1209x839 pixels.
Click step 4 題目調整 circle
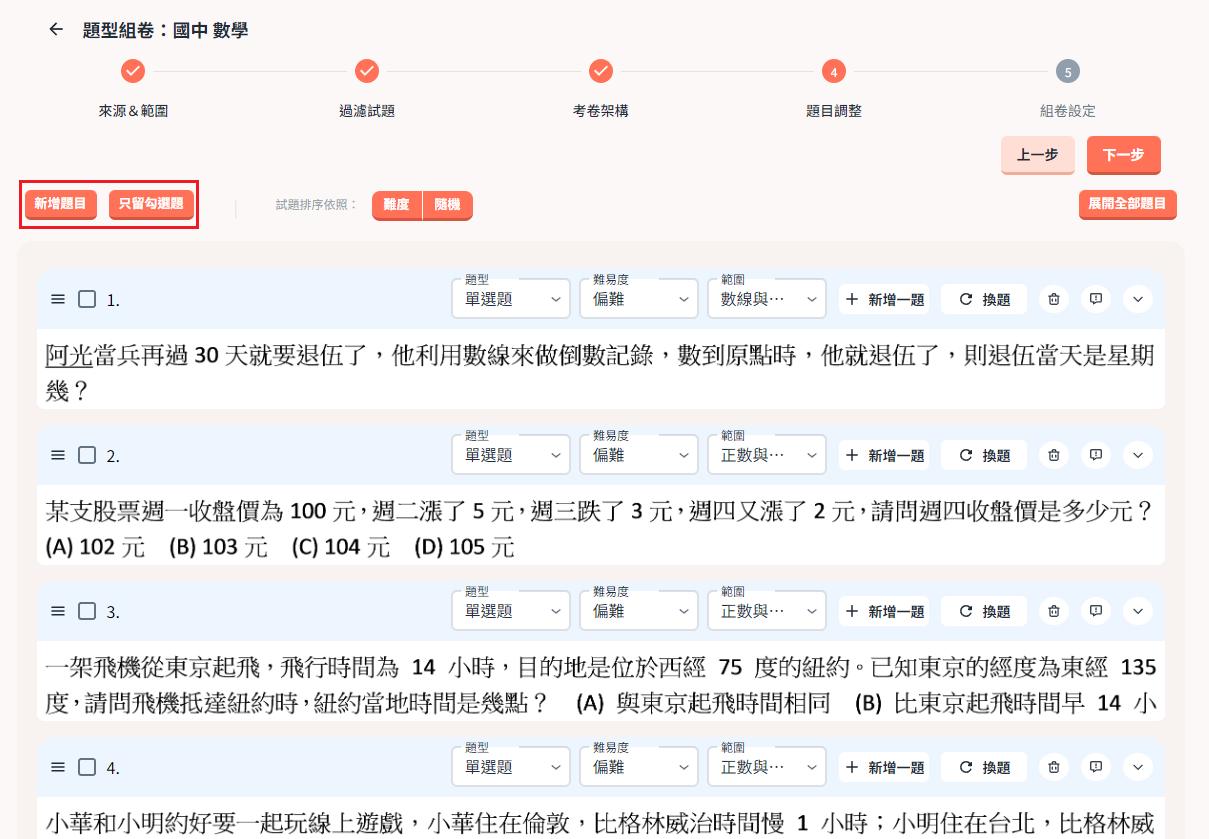(x=834, y=71)
